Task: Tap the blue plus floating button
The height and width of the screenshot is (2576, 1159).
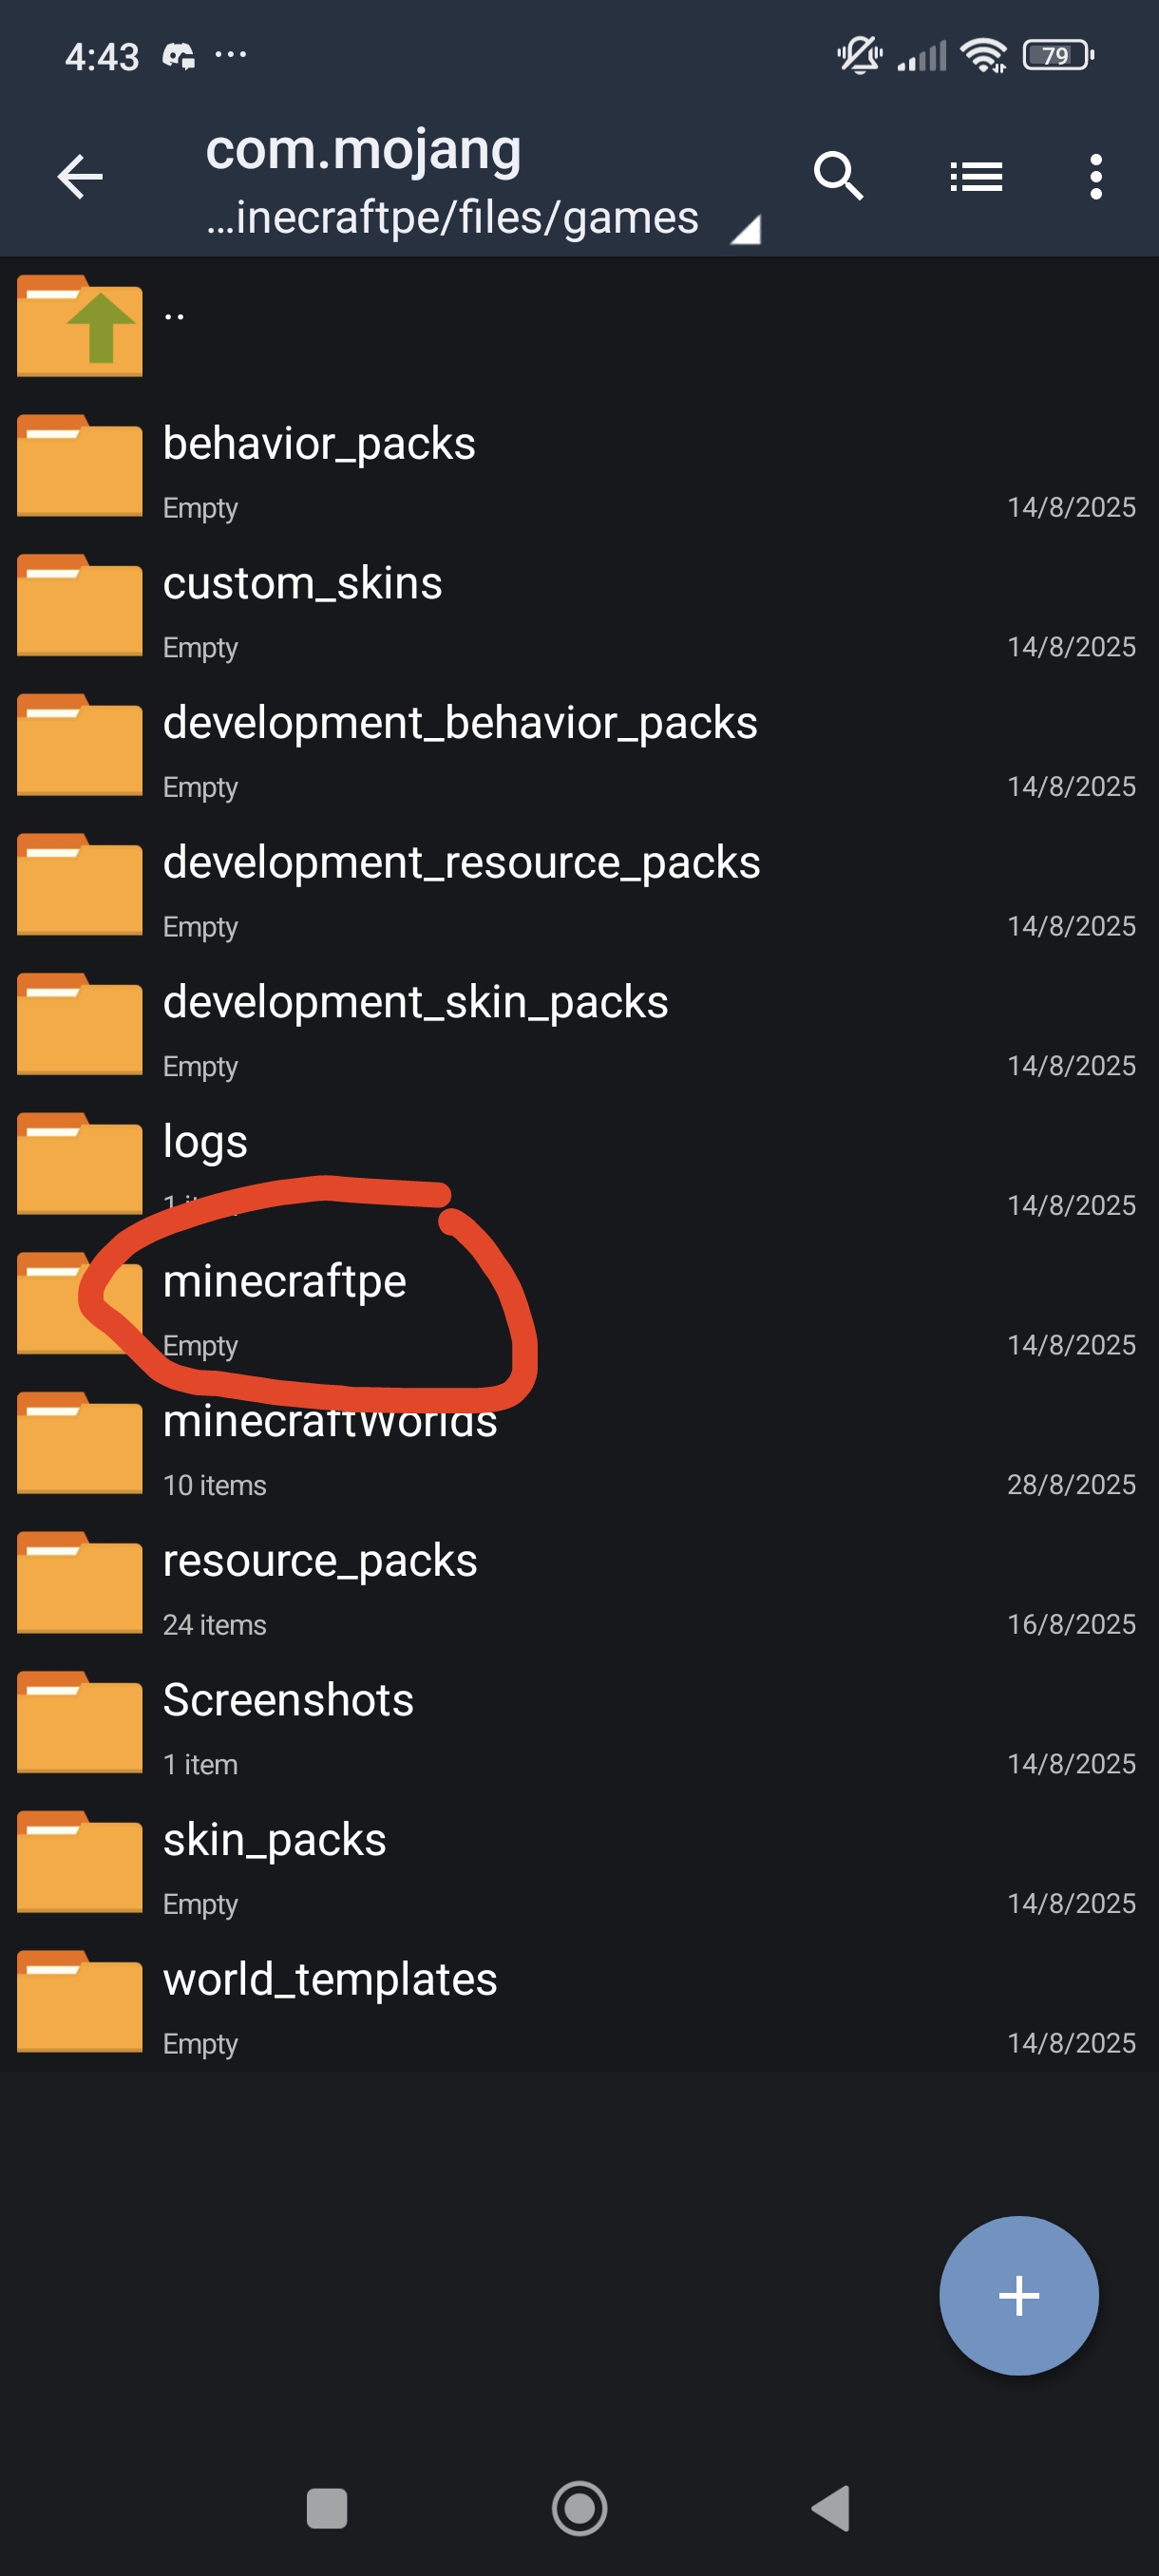Action: [1018, 2295]
